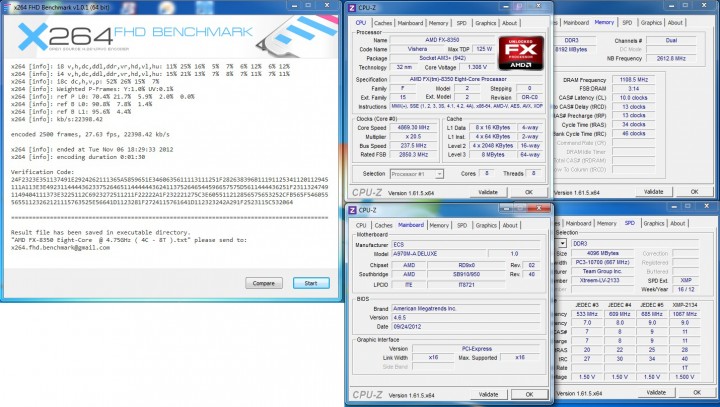Viewport: 720px width, 407px height.
Task: Click the motherboard model A970M-A DELUXE
Action: [439, 254]
